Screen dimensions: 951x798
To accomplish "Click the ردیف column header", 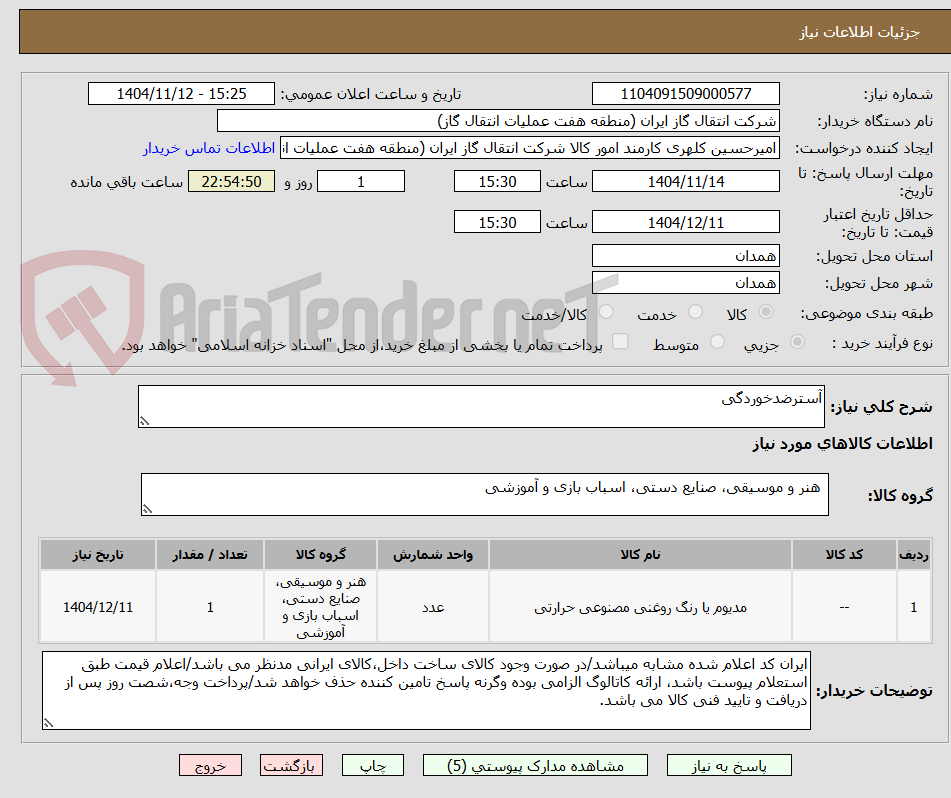I will [913, 555].
